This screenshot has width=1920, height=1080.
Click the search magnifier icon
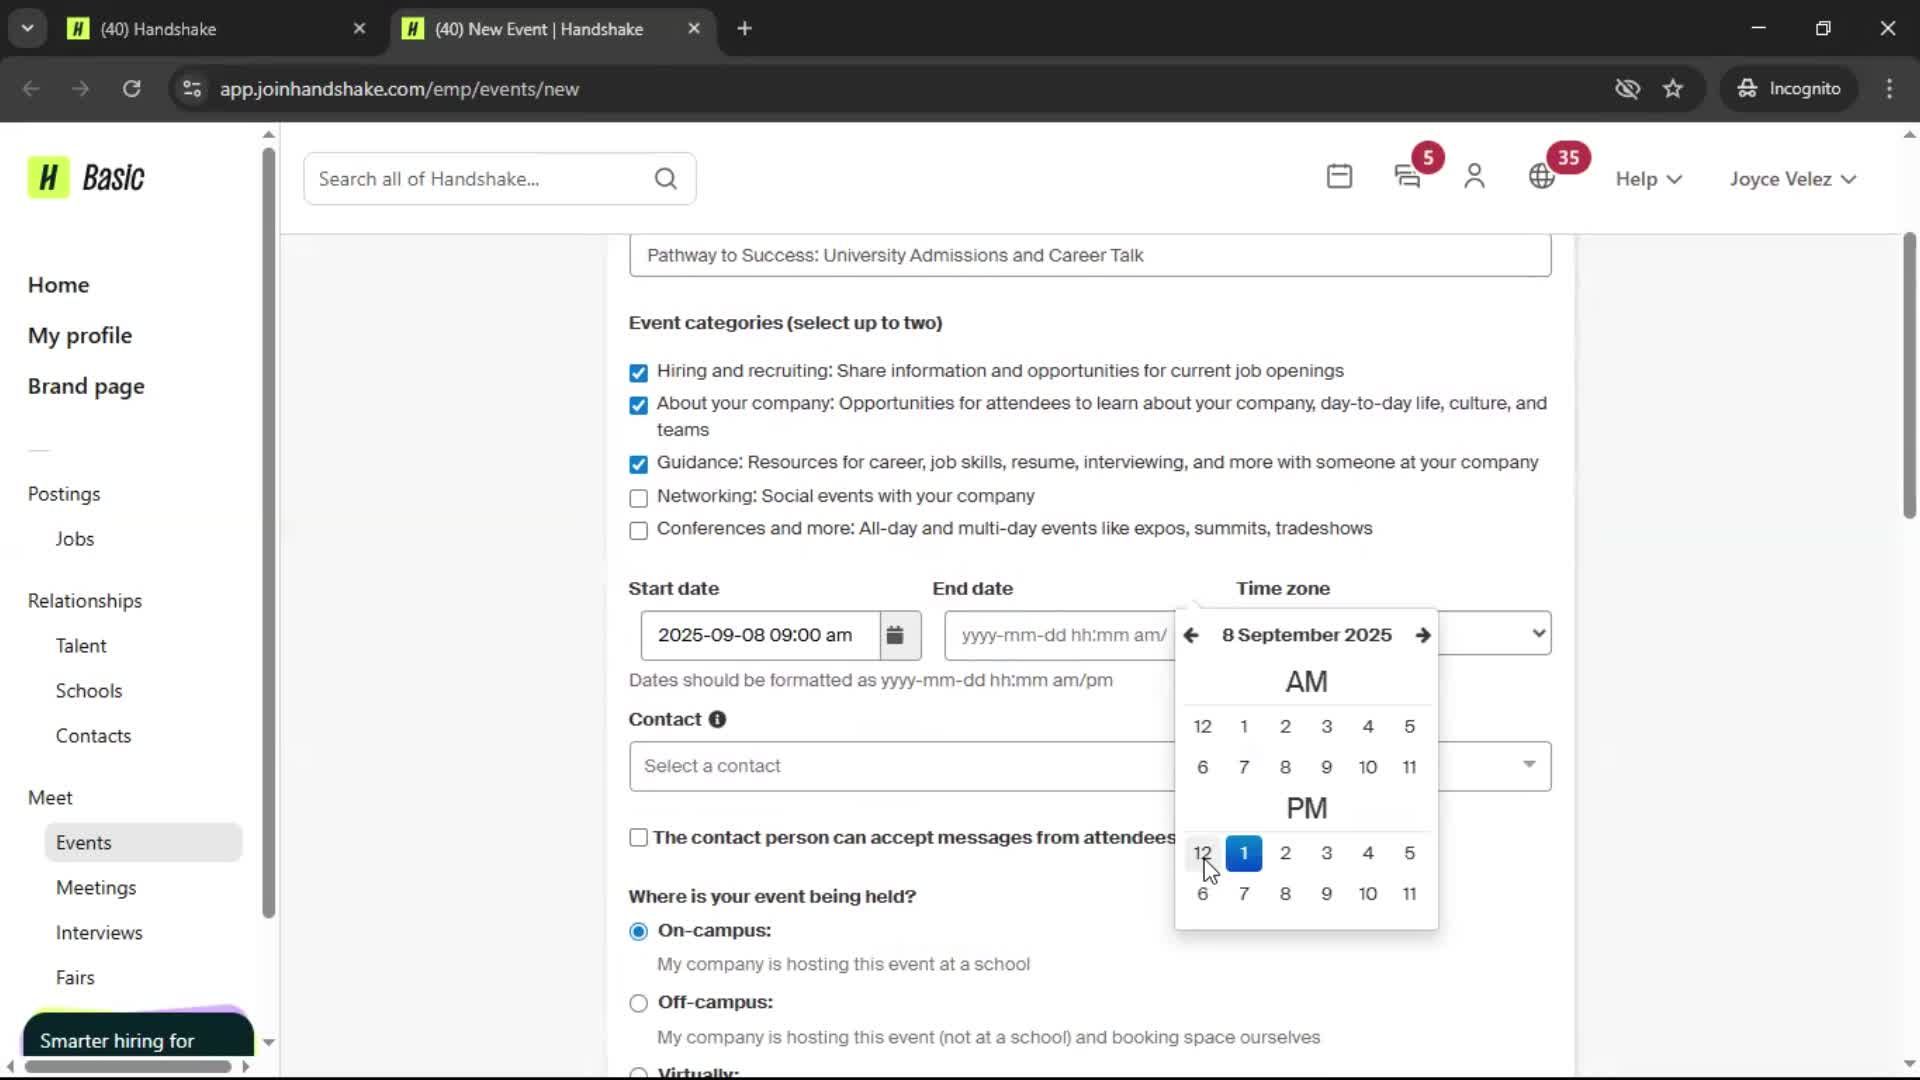click(666, 179)
